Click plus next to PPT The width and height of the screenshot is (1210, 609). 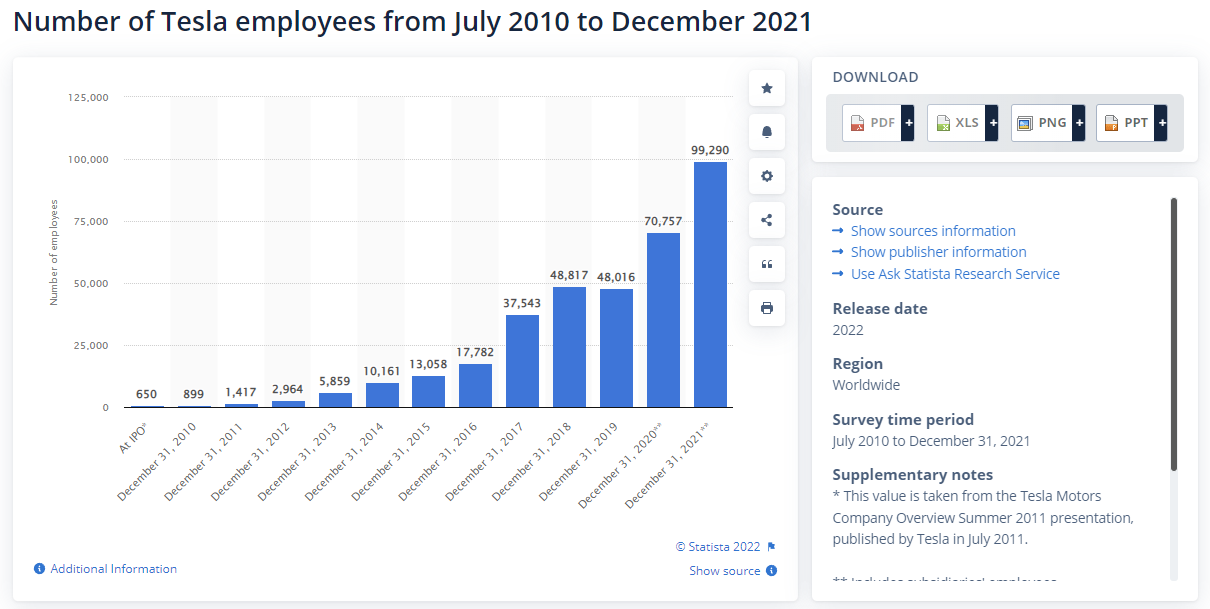pos(1162,123)
